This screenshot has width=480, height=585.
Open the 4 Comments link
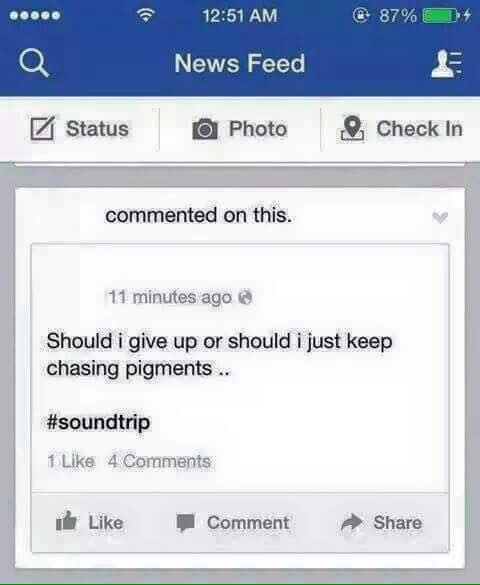pos(160,462)
